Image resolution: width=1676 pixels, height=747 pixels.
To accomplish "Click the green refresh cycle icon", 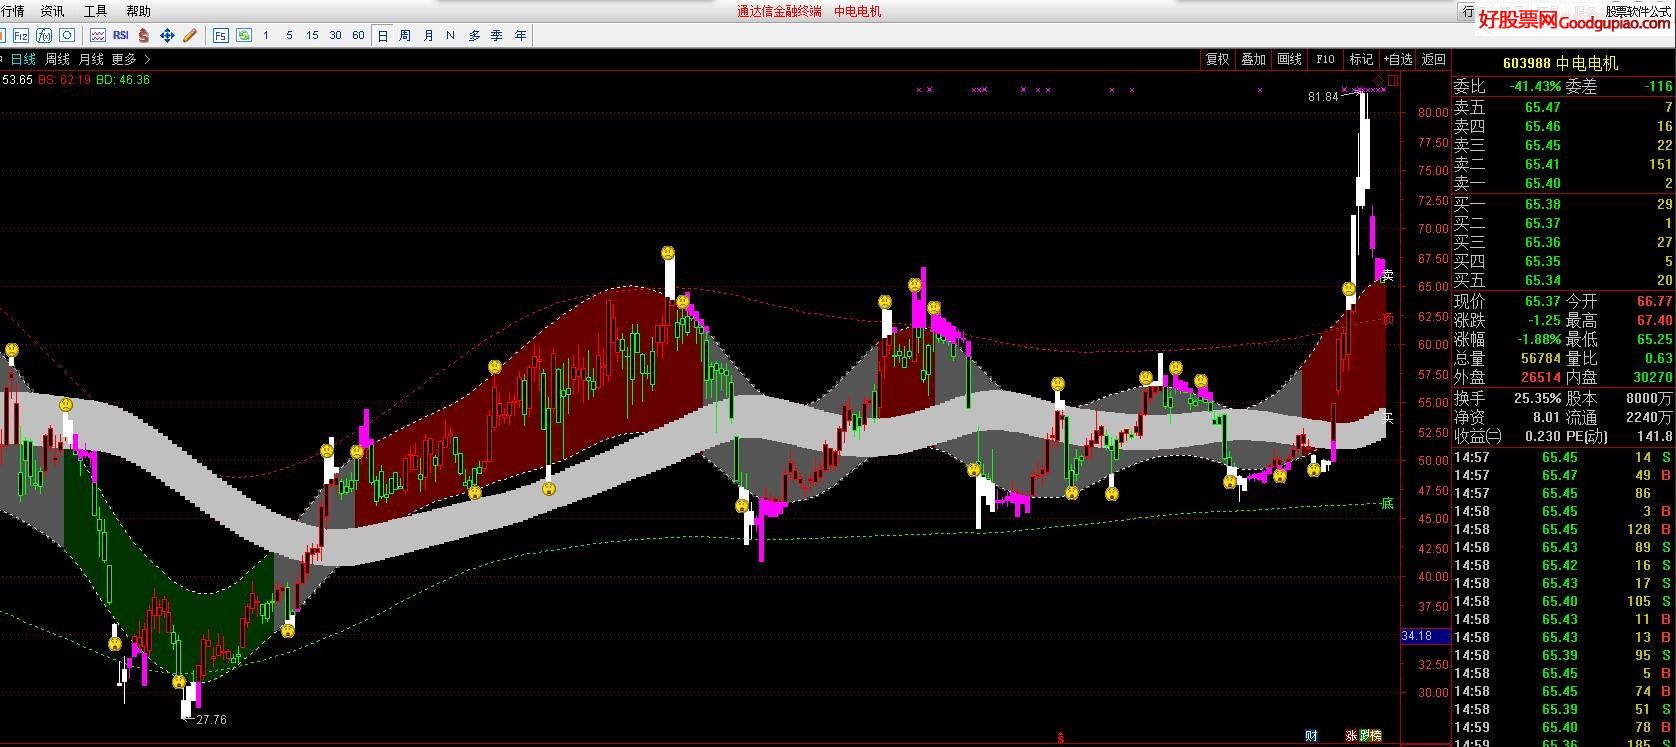I will 244,35.
